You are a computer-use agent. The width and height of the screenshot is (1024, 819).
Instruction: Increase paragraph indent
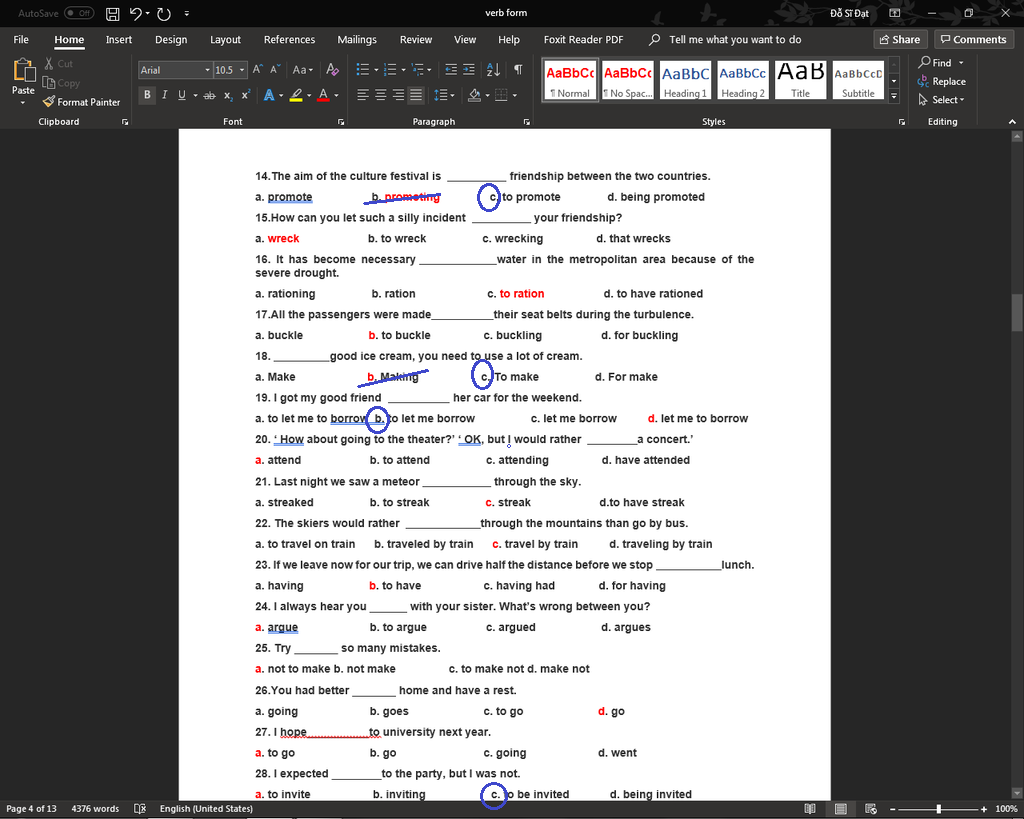click(468, 69)
